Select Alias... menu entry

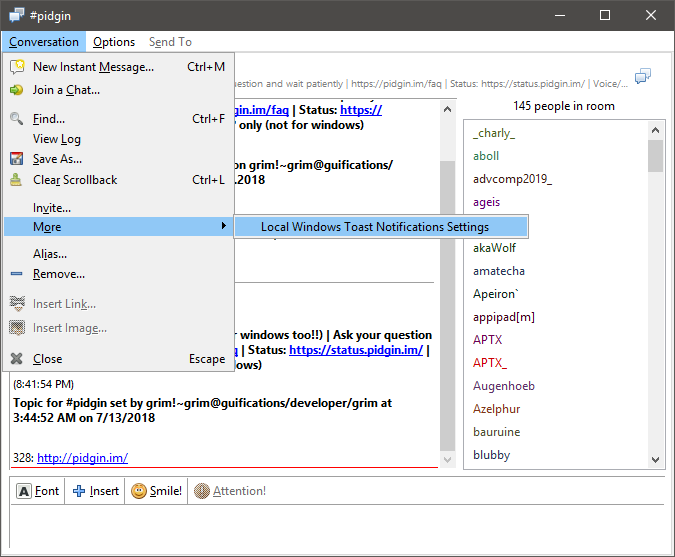[119, 254]
